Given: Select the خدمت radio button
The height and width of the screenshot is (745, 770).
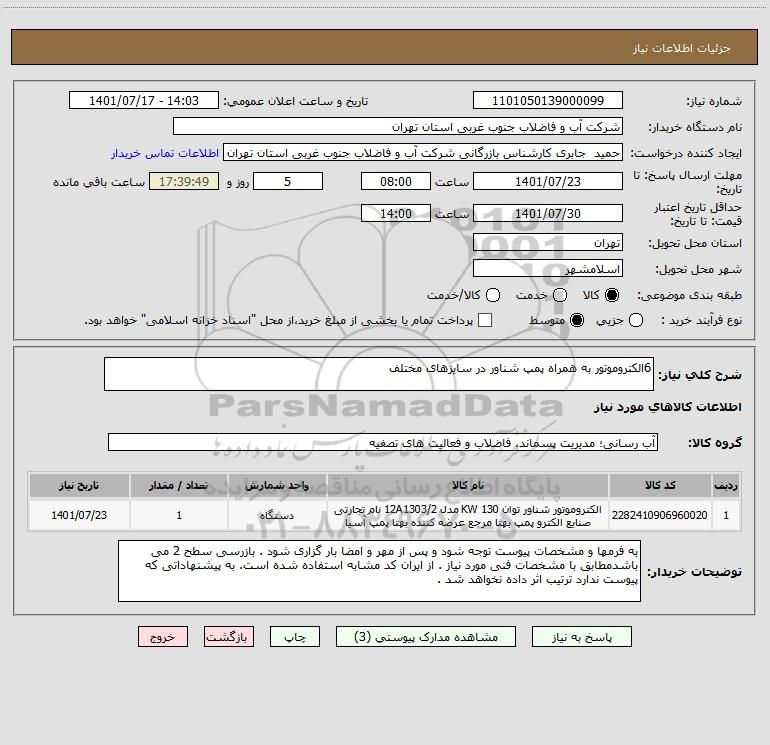Looking at the screenshot, I should coord(560,295).
